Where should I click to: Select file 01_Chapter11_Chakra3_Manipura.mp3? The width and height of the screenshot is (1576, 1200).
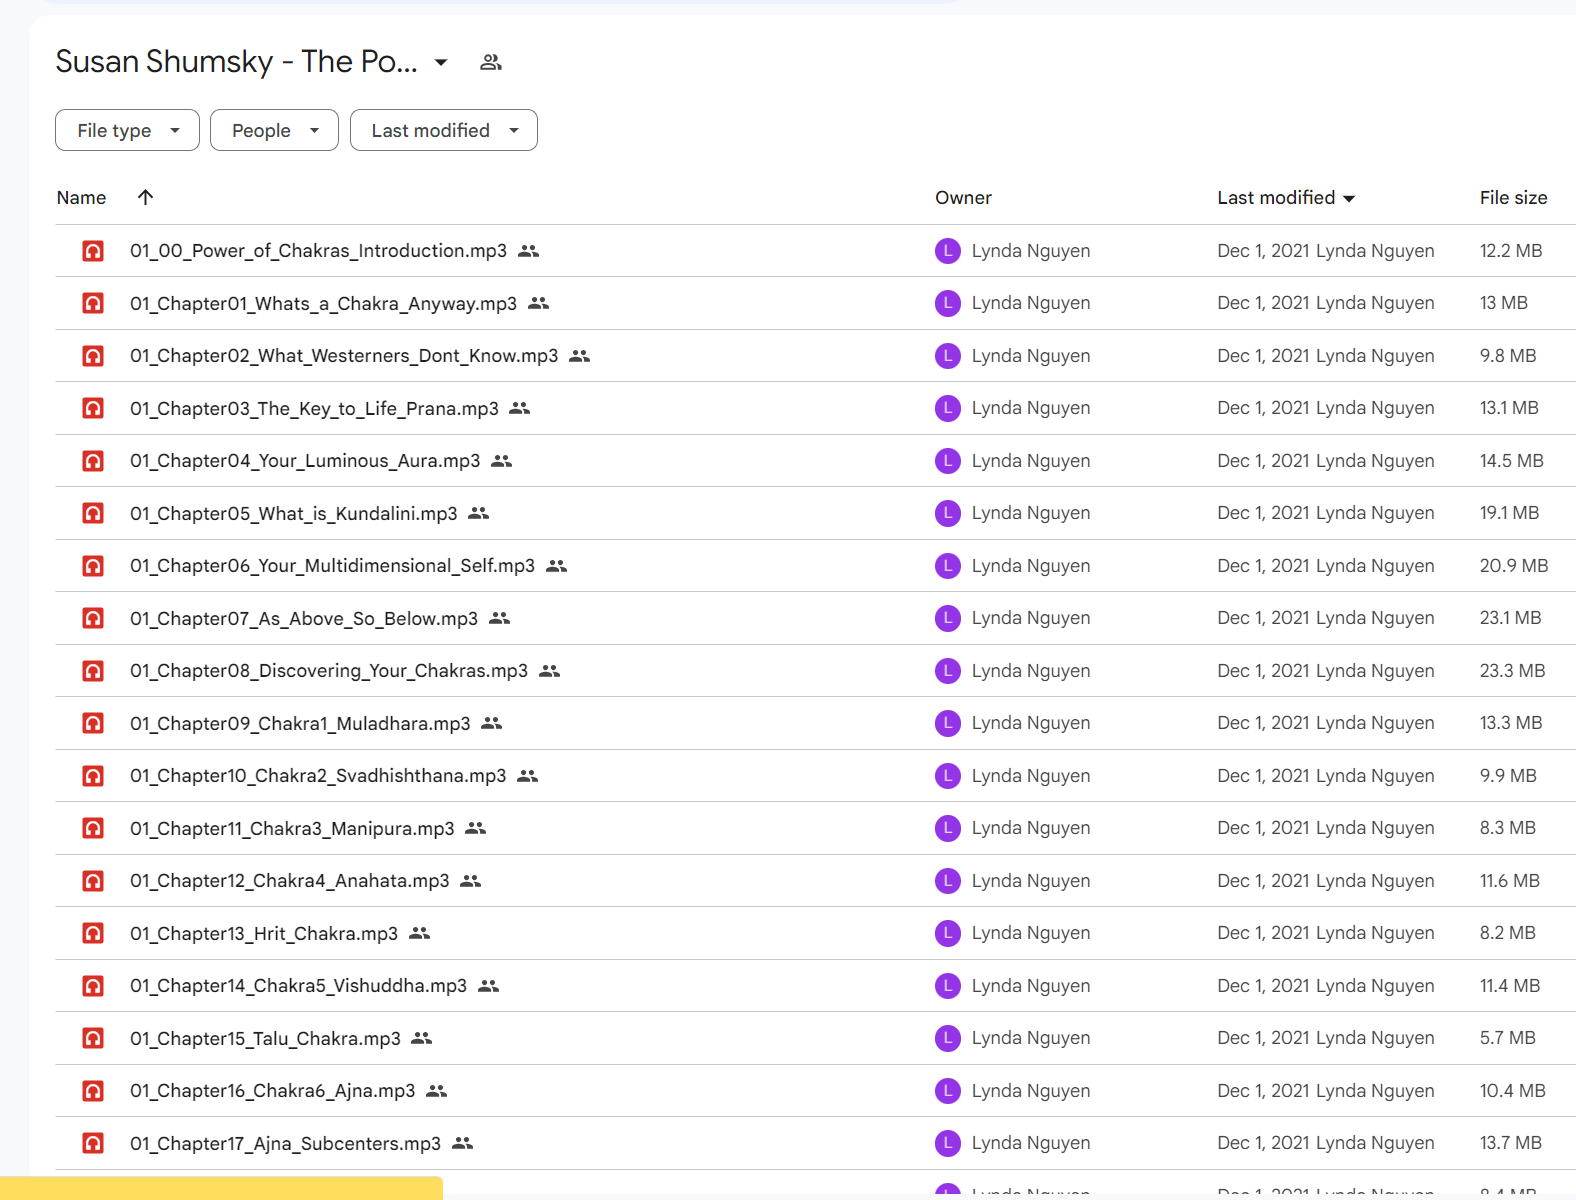pyautogui.click(x=292, y=828)
